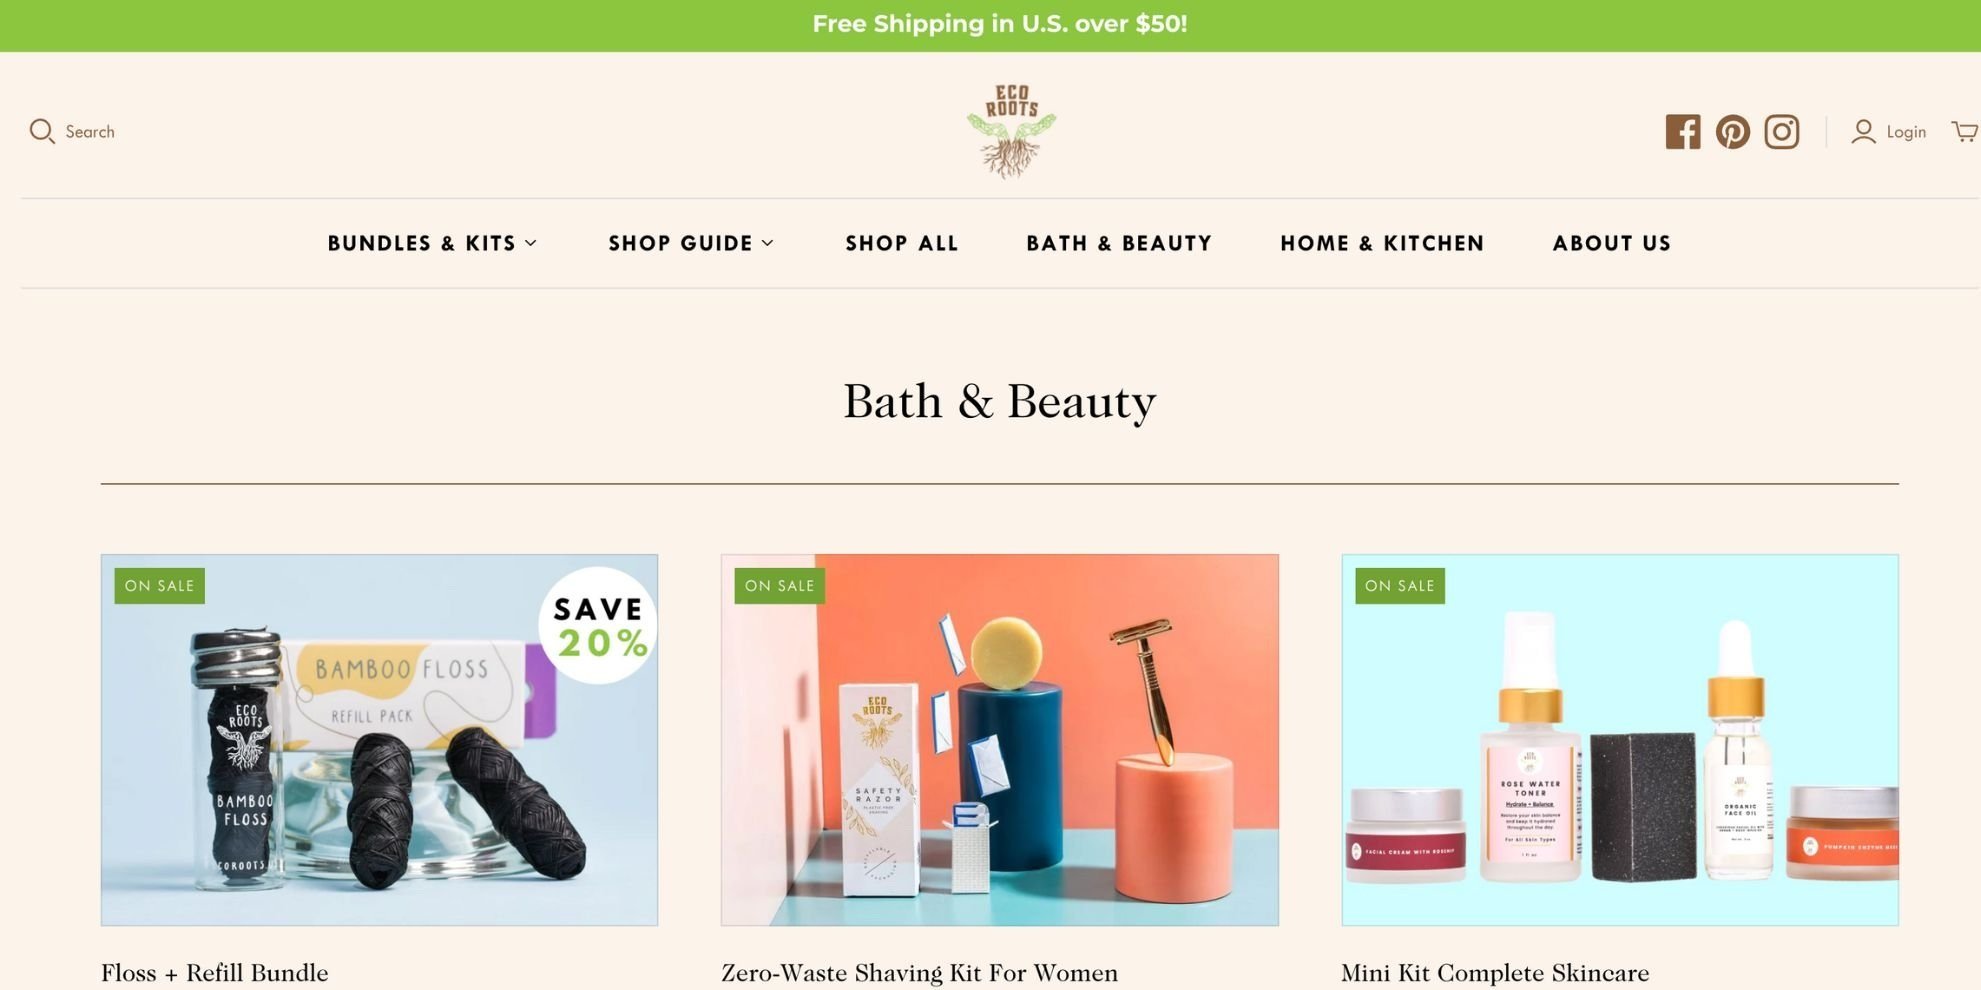The width and height of the screenshot is (1981, 990).
Task: Click Floss + Refill Bundle title link
Action: pyautogui.click(x=215, y=973)
